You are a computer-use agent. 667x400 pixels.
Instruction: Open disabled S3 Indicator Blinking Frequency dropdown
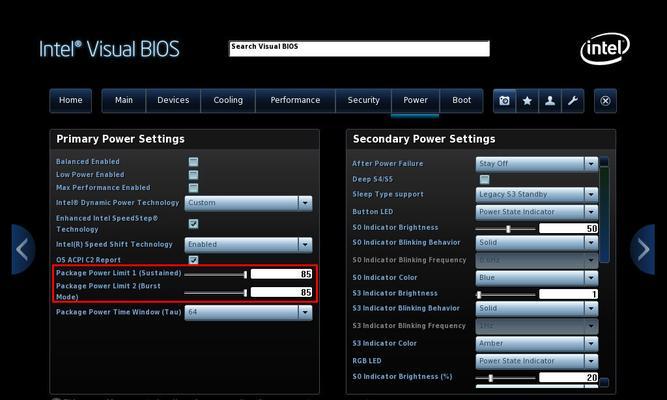coord(537,326)
